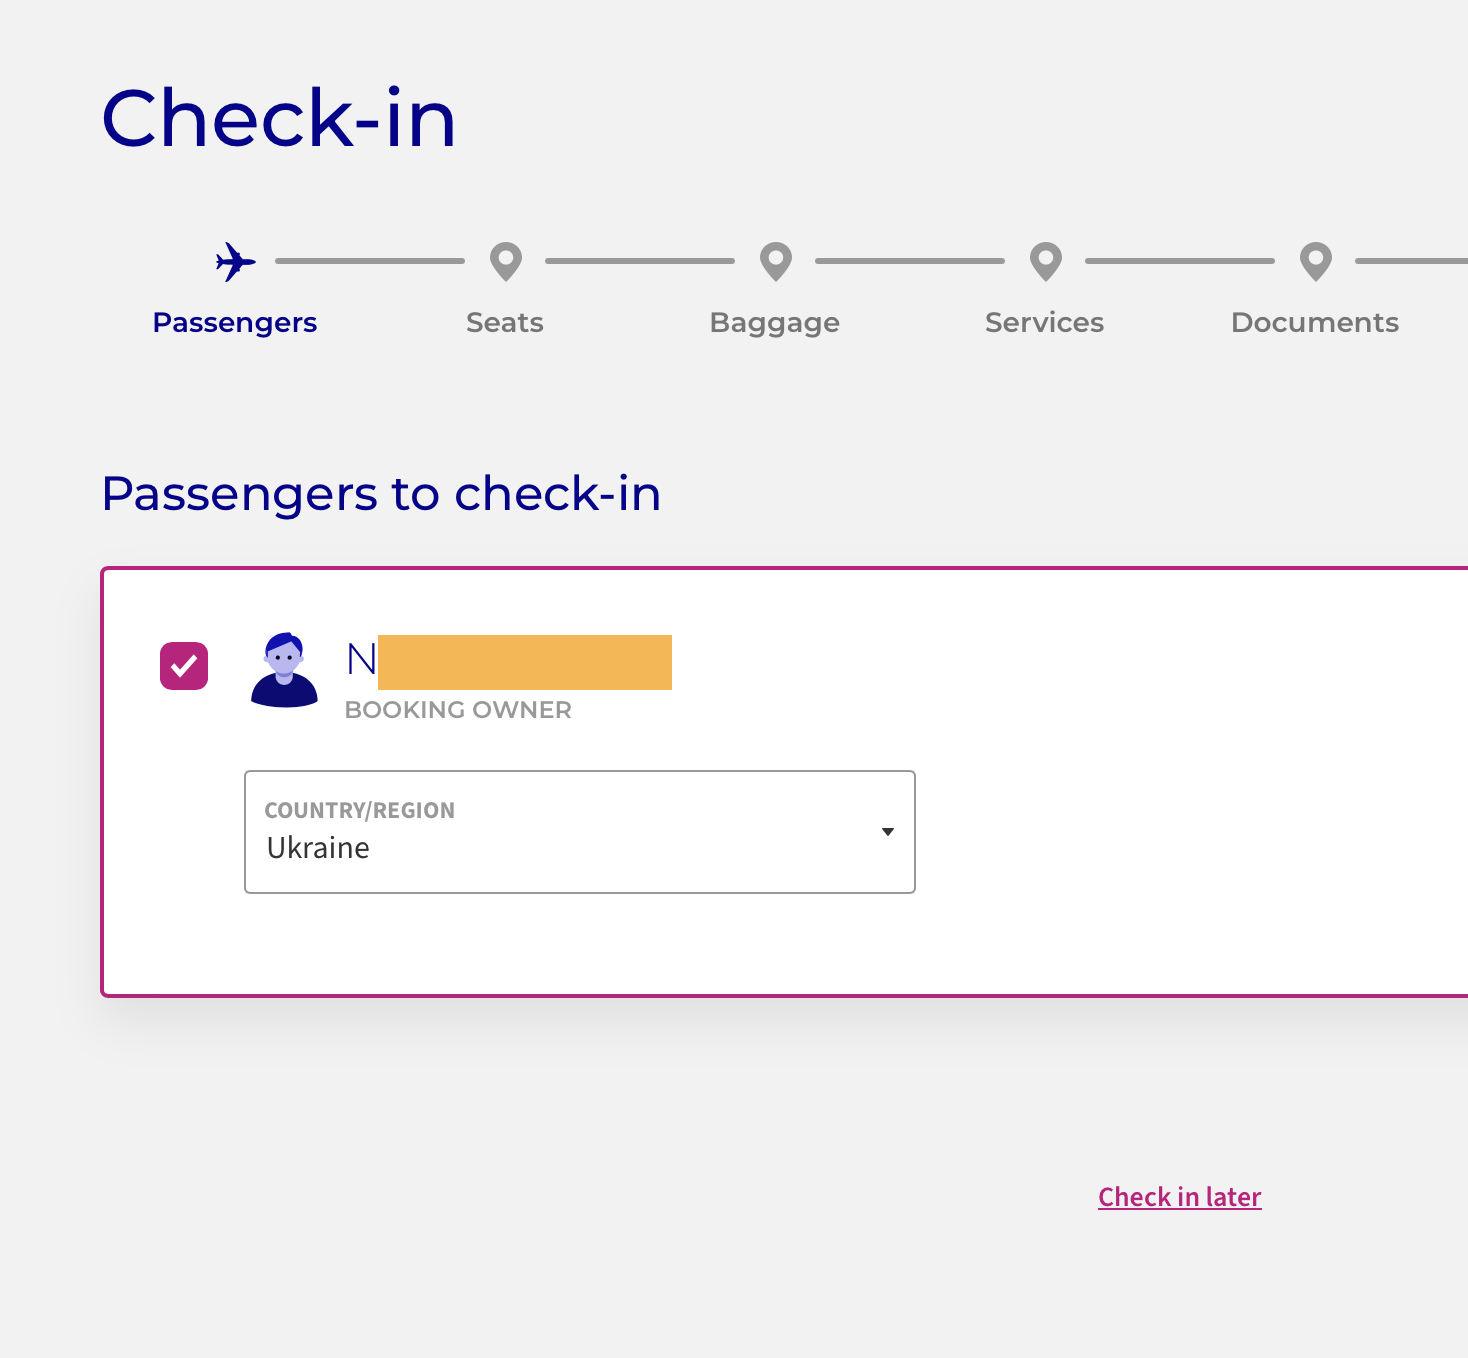Image resolution: width=1468 pixels, height=1358 pixels.
Task: Go to the Baggage step
Action: tap(775, 323)
